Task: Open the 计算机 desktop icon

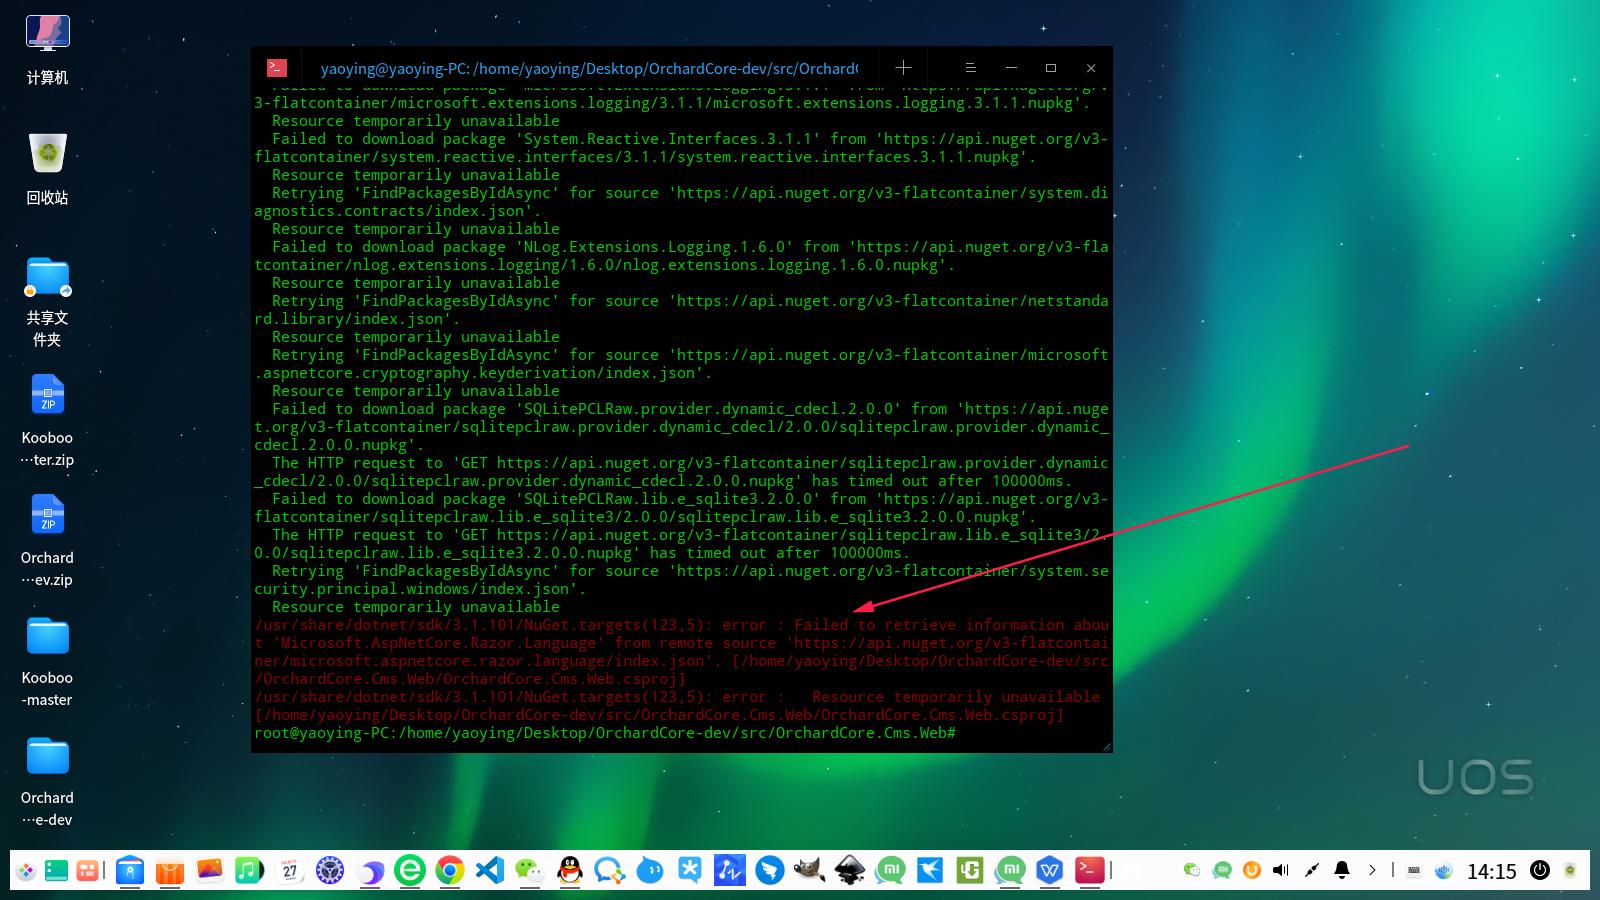Action: 47,50
